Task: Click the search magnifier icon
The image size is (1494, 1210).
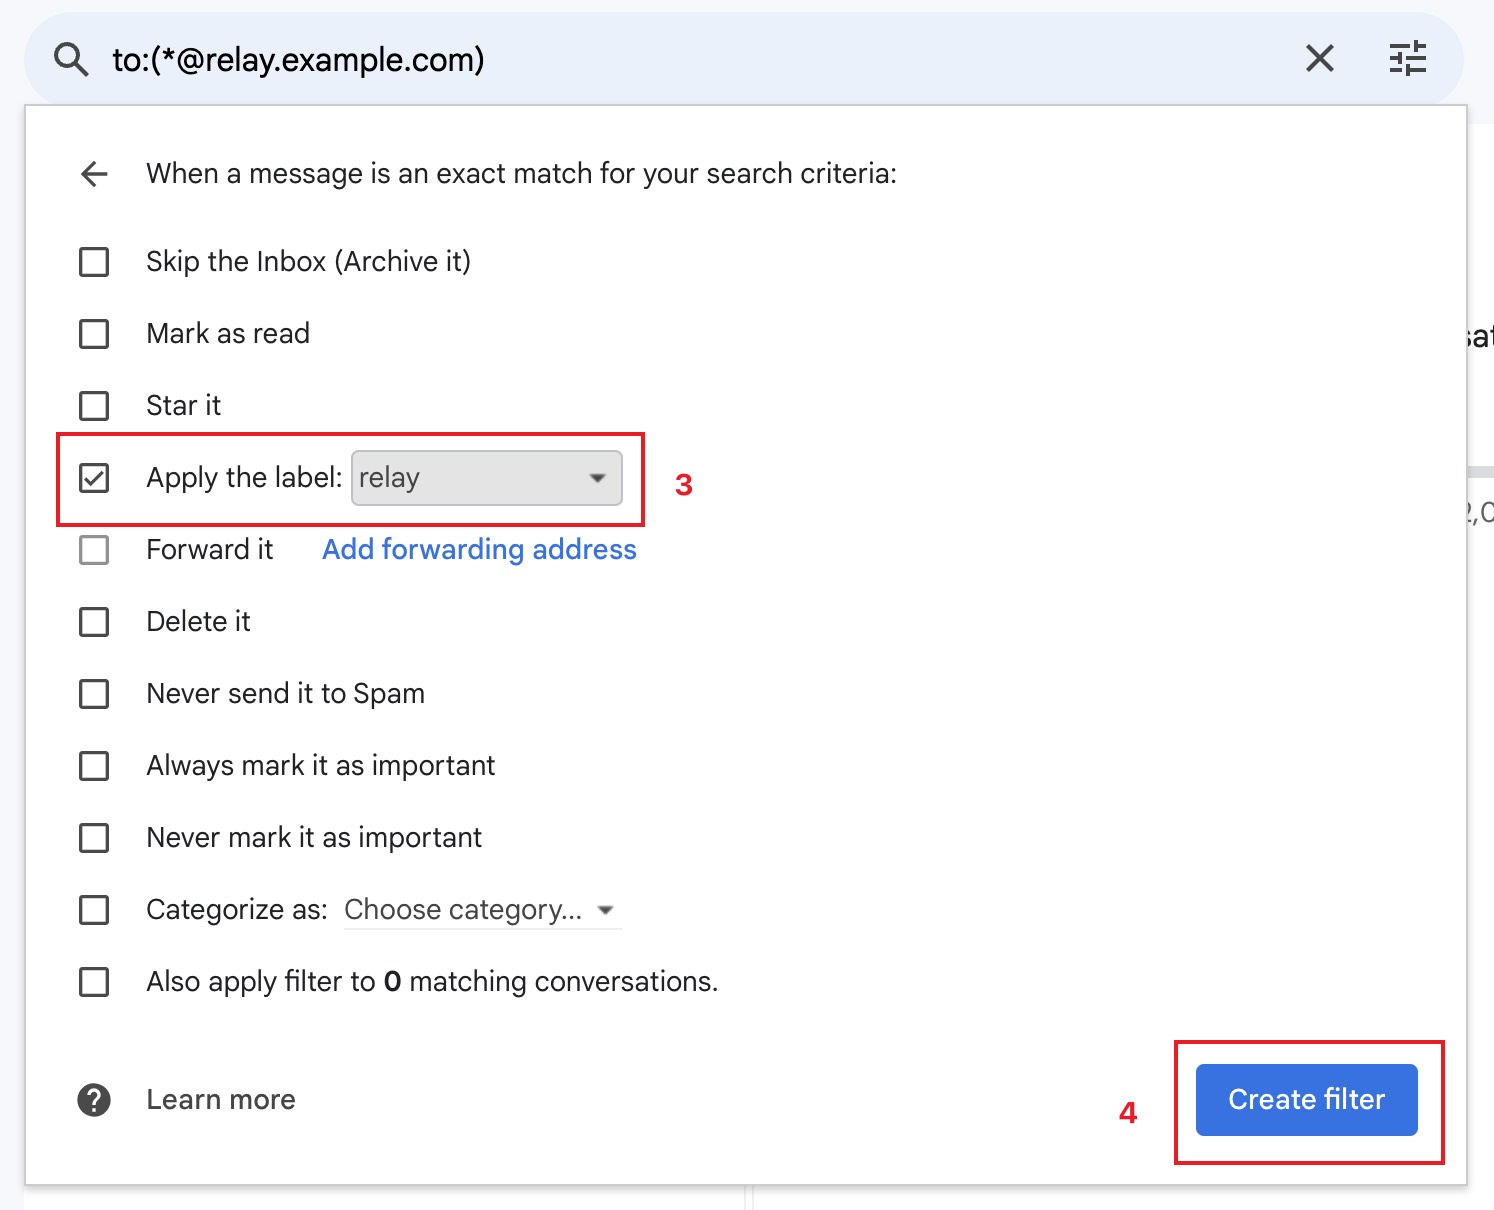Action: coord(71,60)
